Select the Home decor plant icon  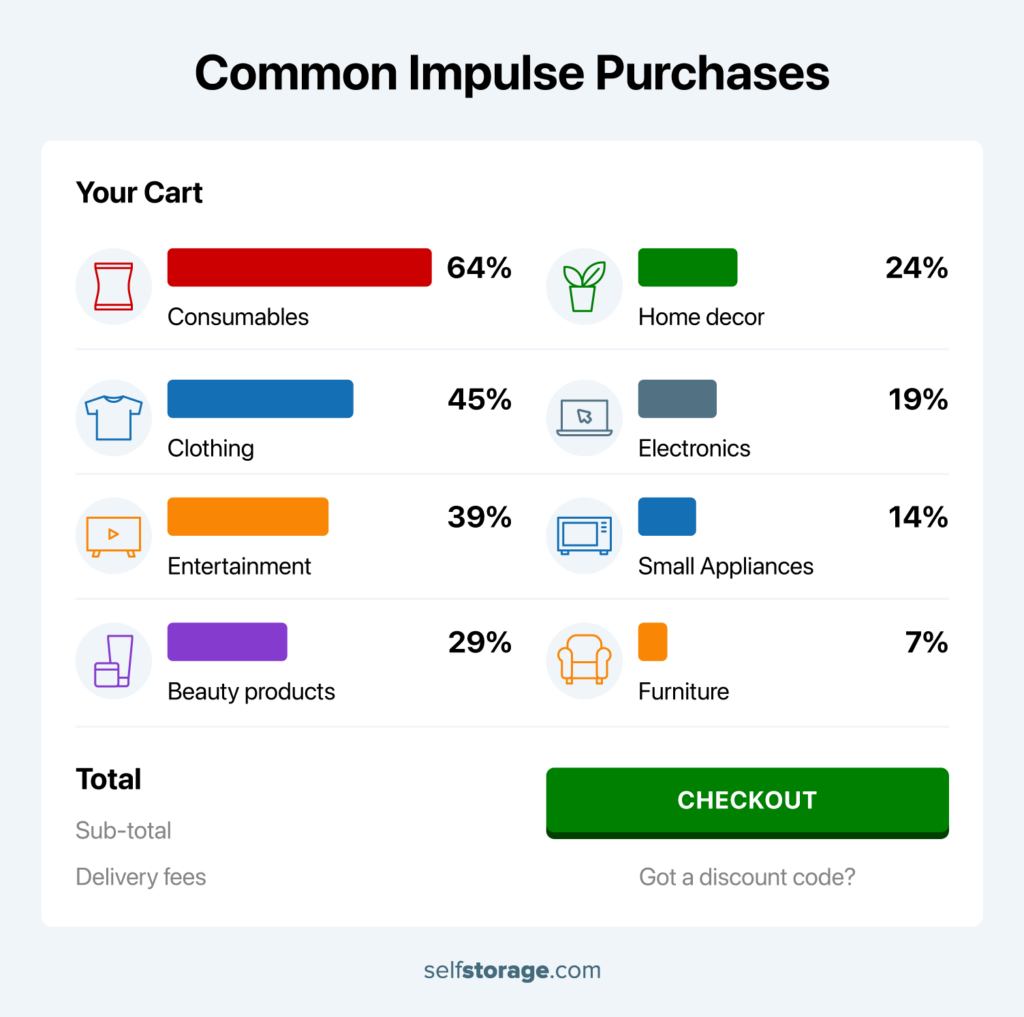[x=584, y=286]
